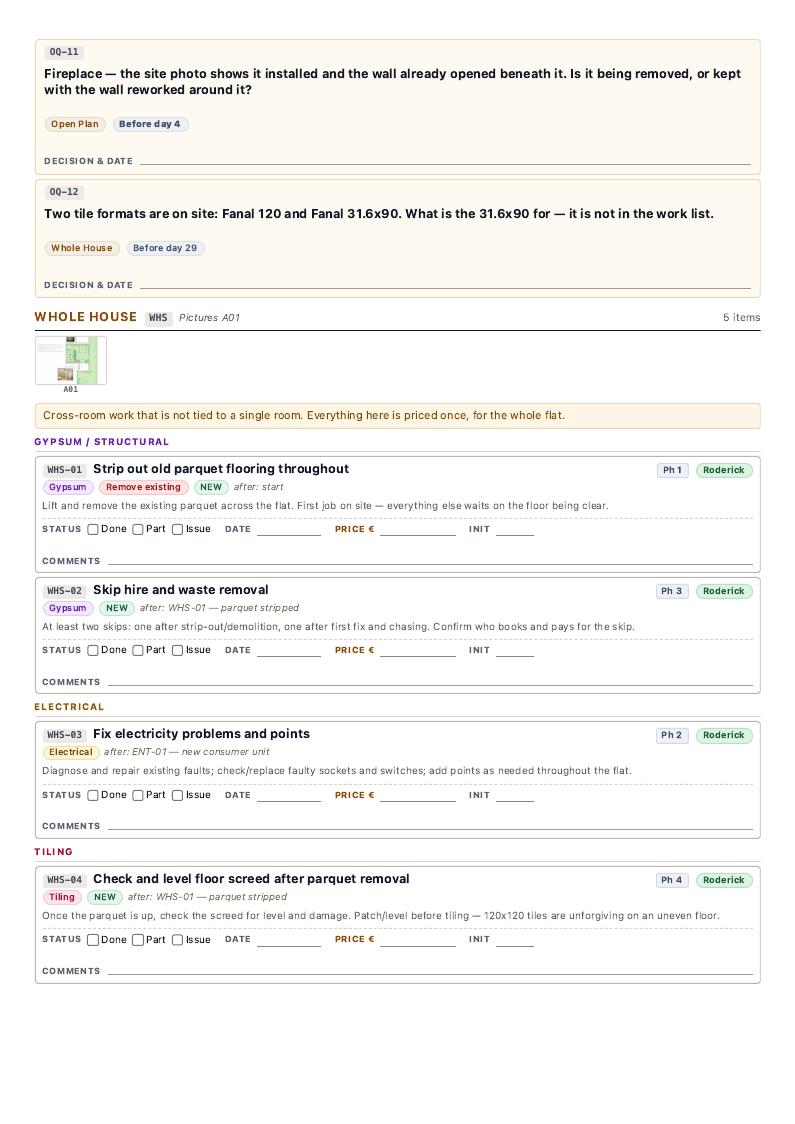795x1124 pixels.
Task: Click the Comments line under WHS-02
Action: [x=430, y=682]
